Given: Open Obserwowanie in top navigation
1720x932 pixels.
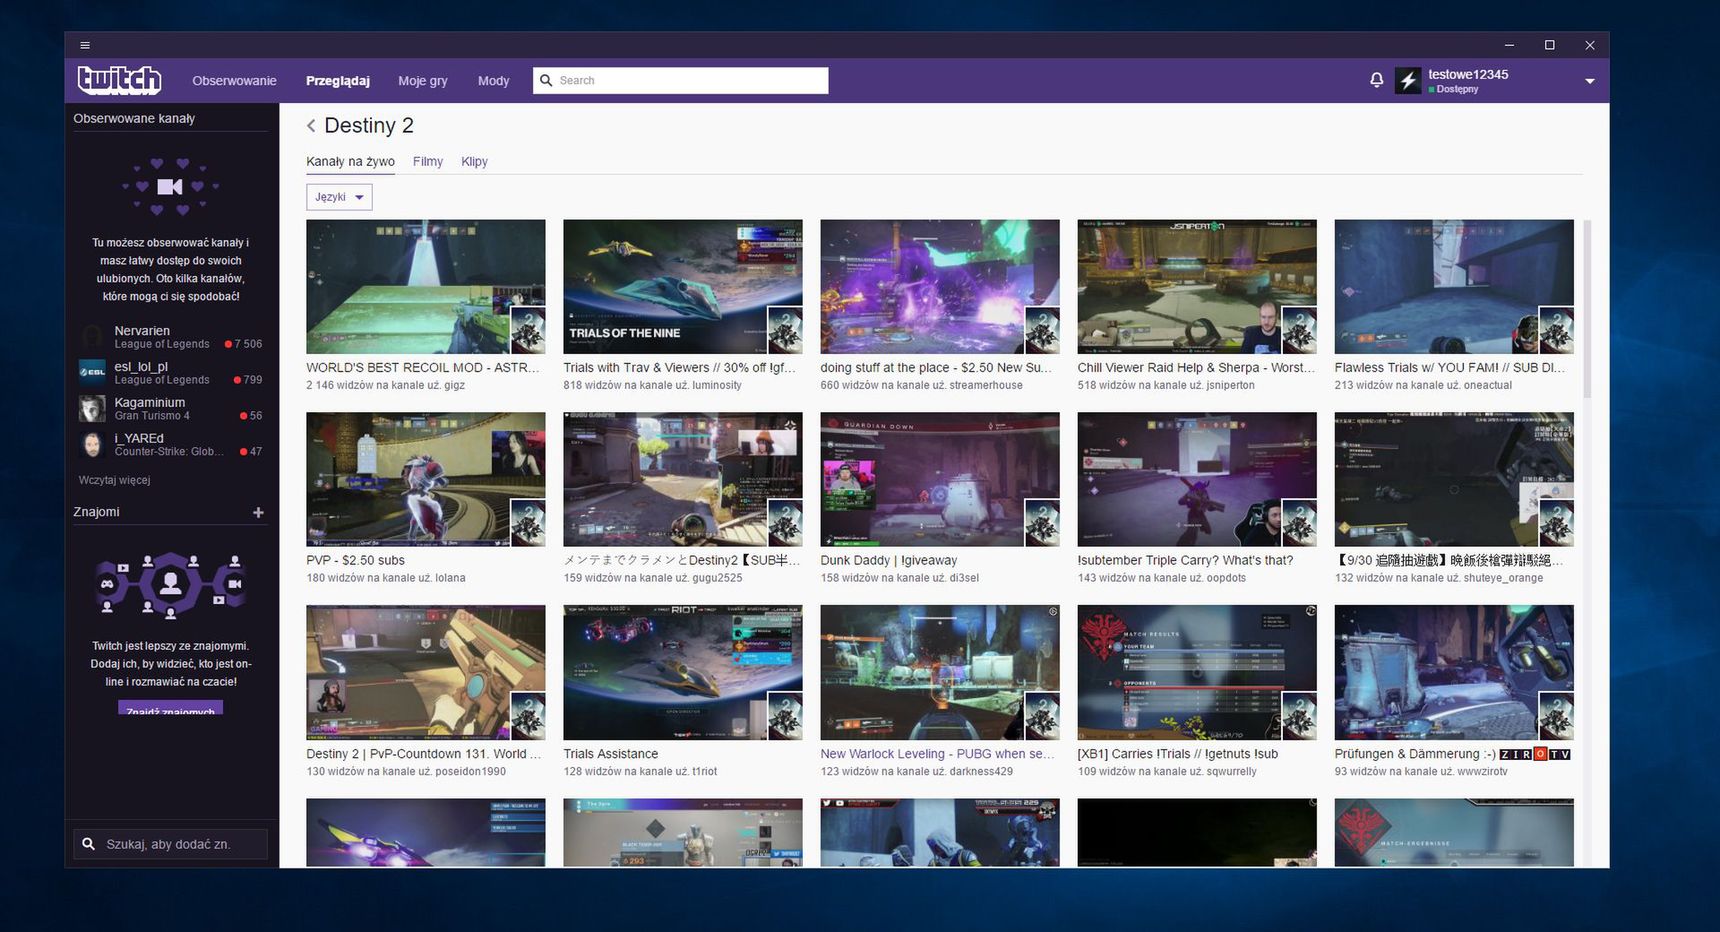Looking at the screenshot, I should click(x=234, y=81).
